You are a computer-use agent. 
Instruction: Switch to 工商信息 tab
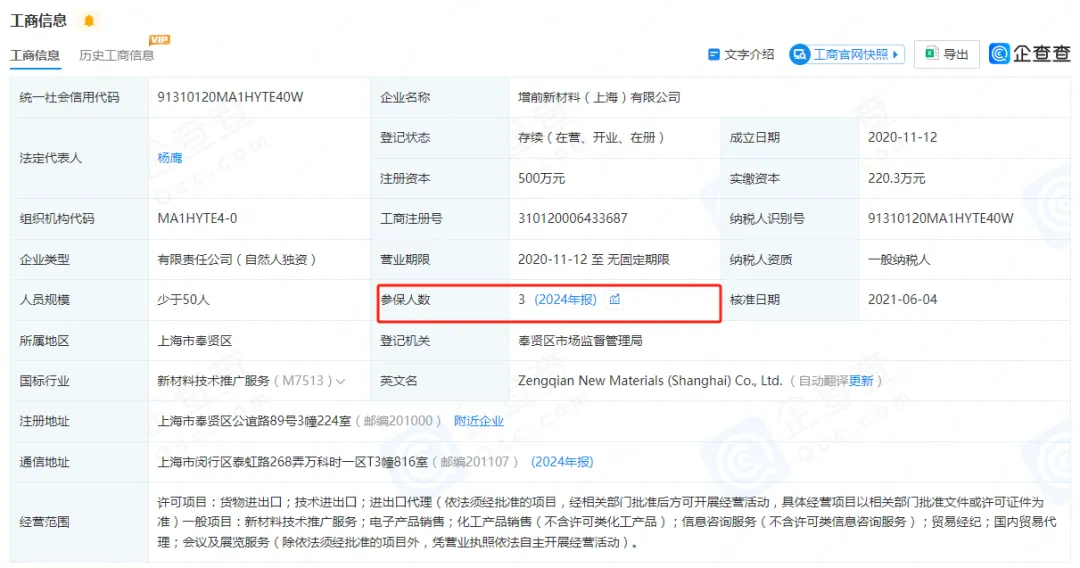pos(35,56)
